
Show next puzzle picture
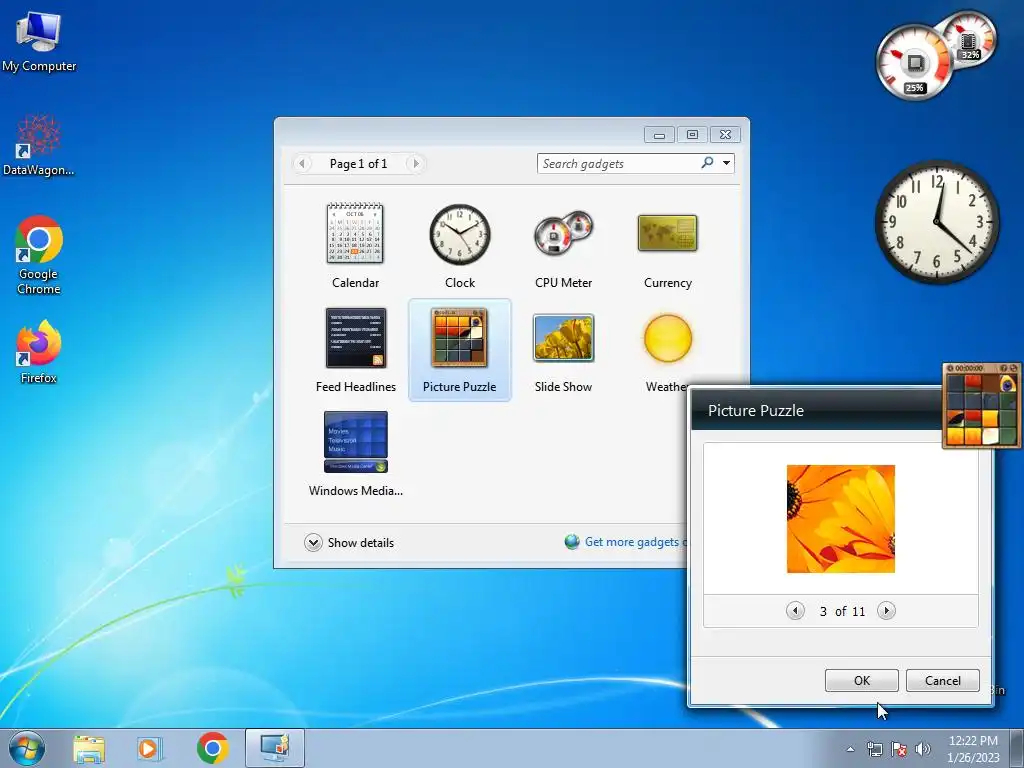pos(886,611)
